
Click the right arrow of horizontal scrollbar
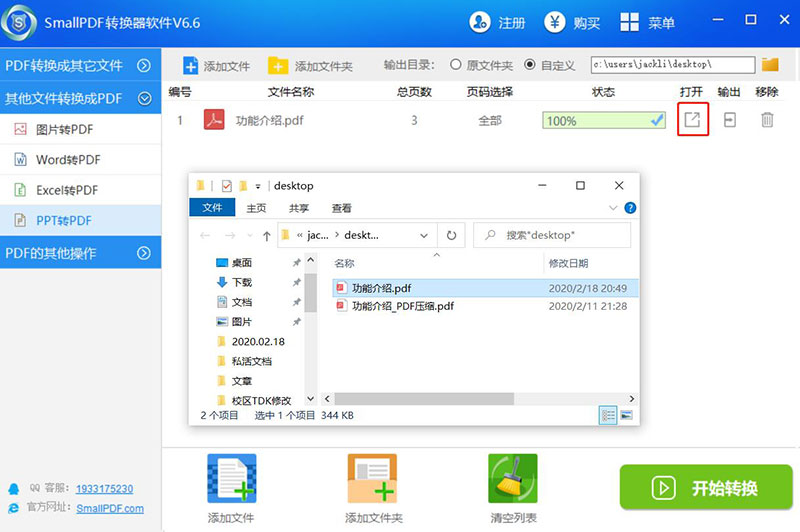click(x=632, y=398)
